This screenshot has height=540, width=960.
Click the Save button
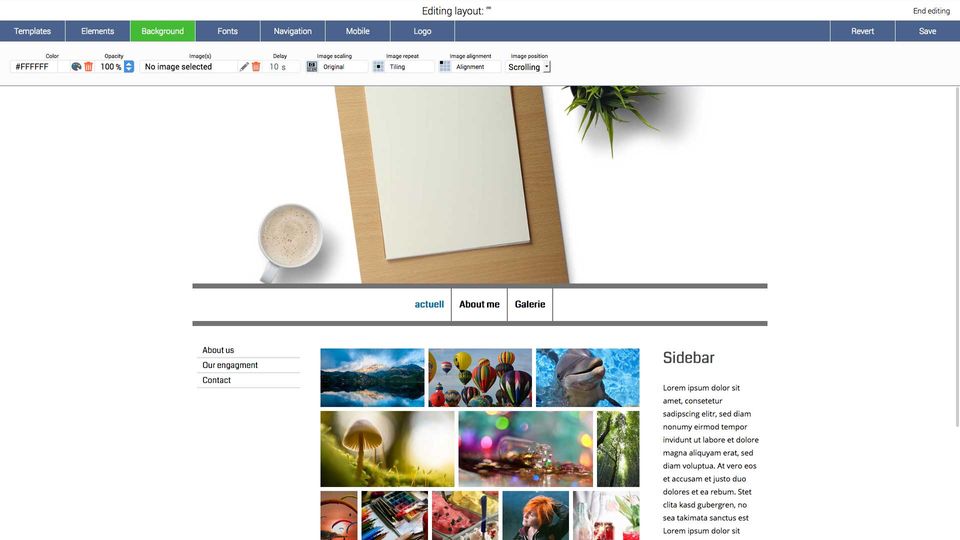(x=927, y=31)
